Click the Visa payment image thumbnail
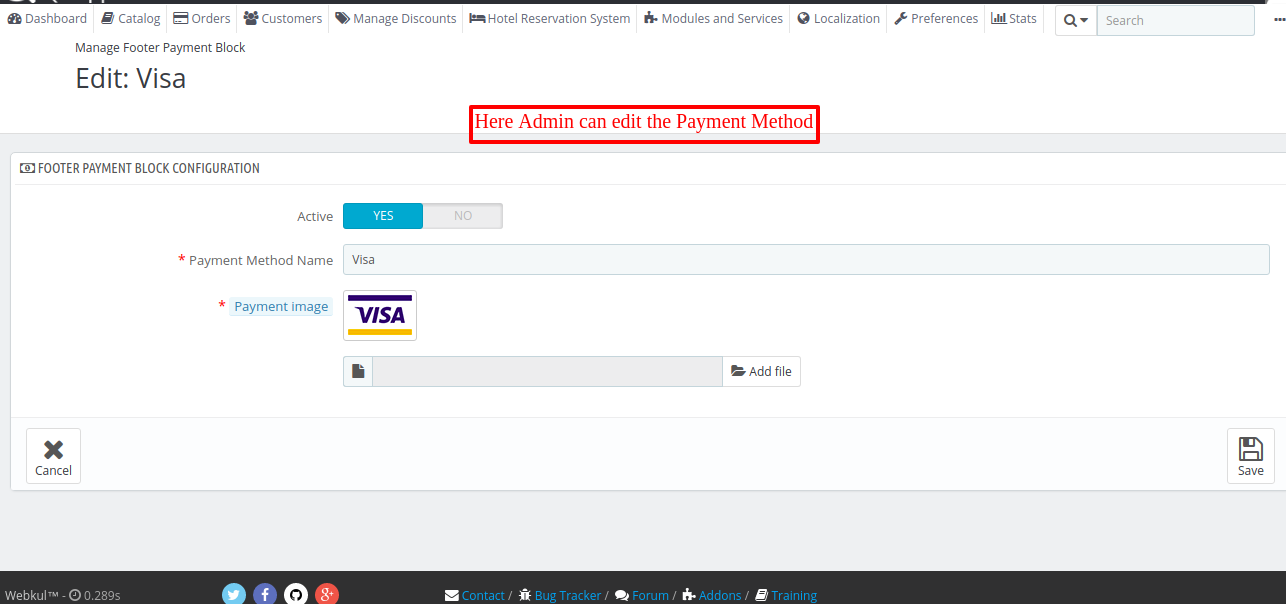Image resolution: width=1286 pixels, height=604 pixels. click(380, 315)
